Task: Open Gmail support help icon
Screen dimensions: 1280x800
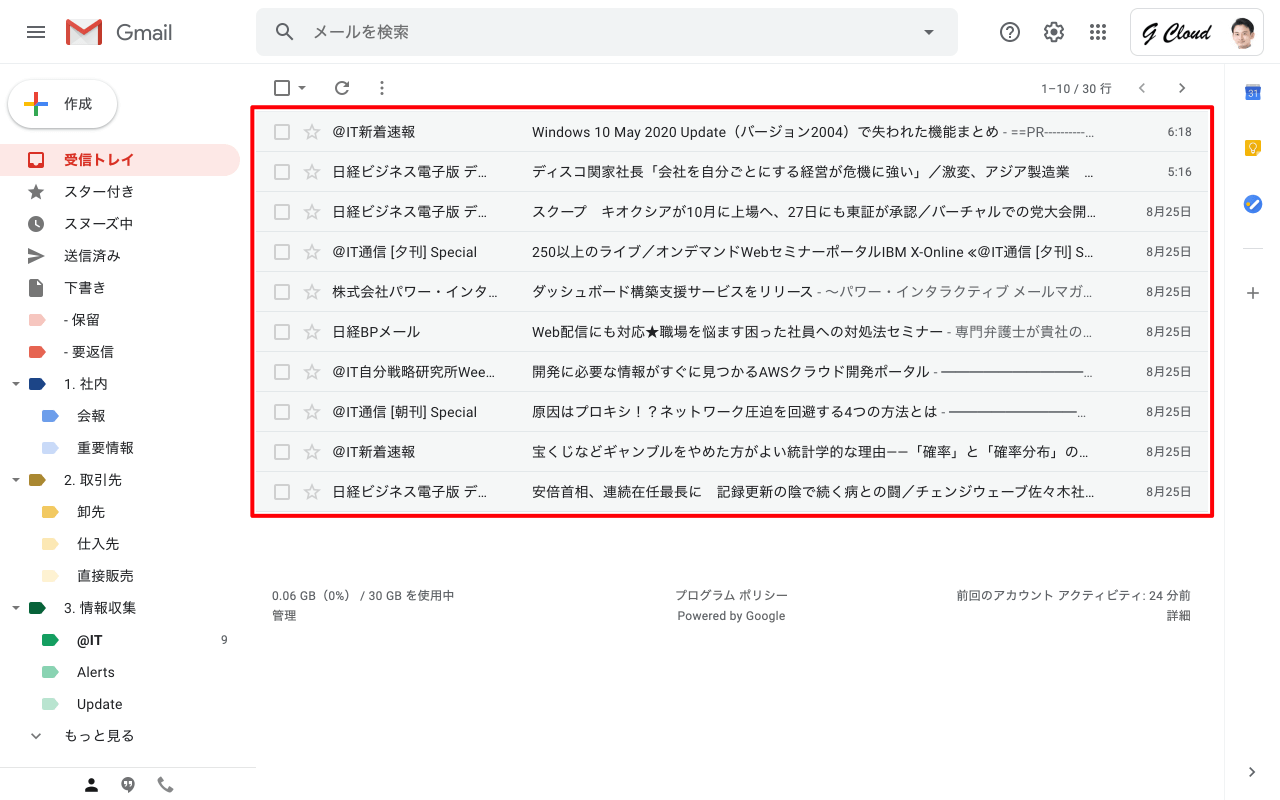Action: point(1010,32)
